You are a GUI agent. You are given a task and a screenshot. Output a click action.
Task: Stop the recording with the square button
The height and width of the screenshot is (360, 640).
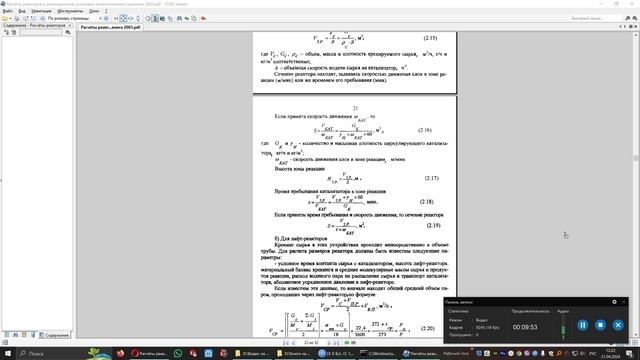tap(600, 325)
